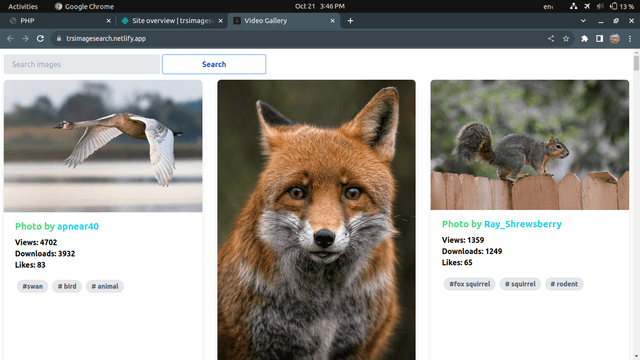Open the Chrome profile avatar
The image size is (640, 360).
pyautogui.click(x=615, y=38)
